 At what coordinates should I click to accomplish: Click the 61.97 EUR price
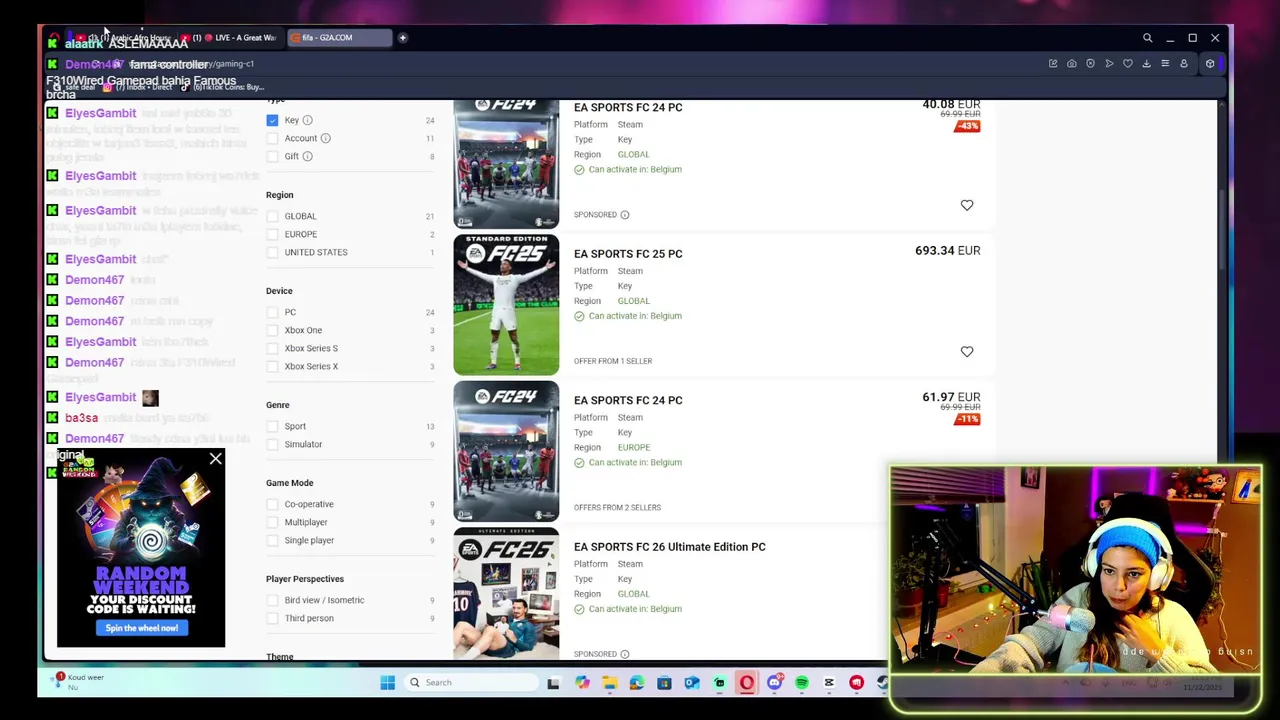tap(951, 397)
